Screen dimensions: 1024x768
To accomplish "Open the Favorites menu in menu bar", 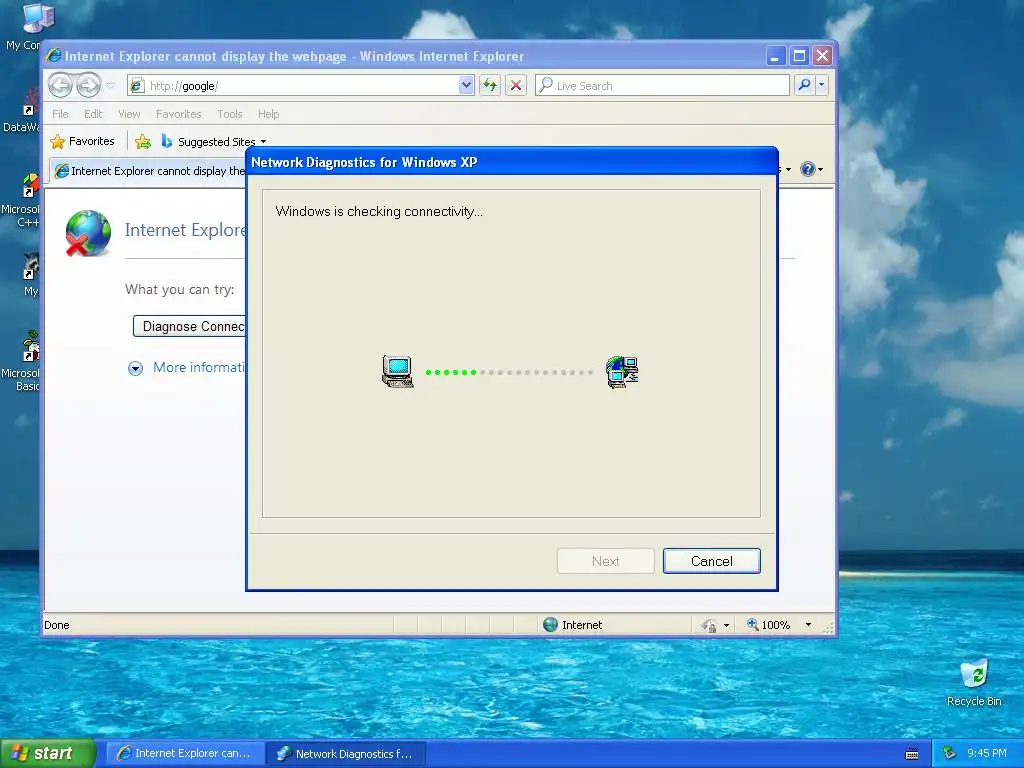I will (178, 114).
